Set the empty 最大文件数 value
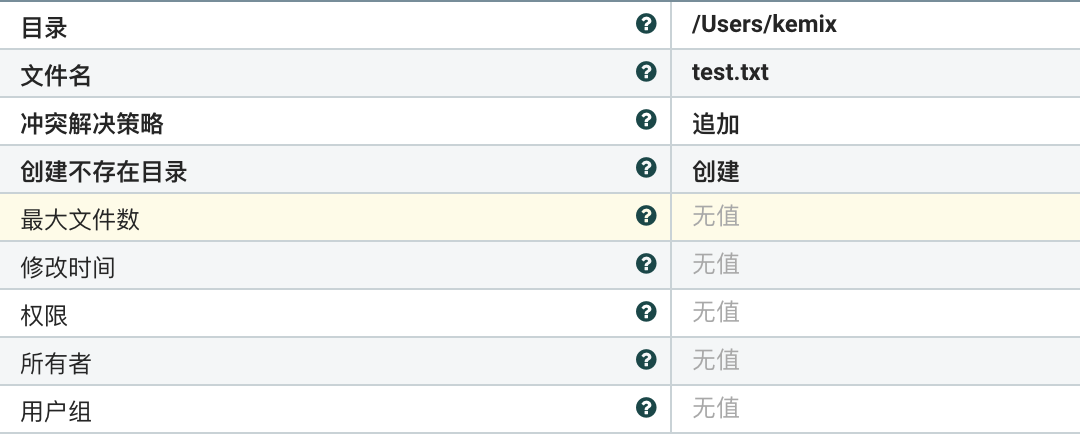1080x436 pixels. 716,216
